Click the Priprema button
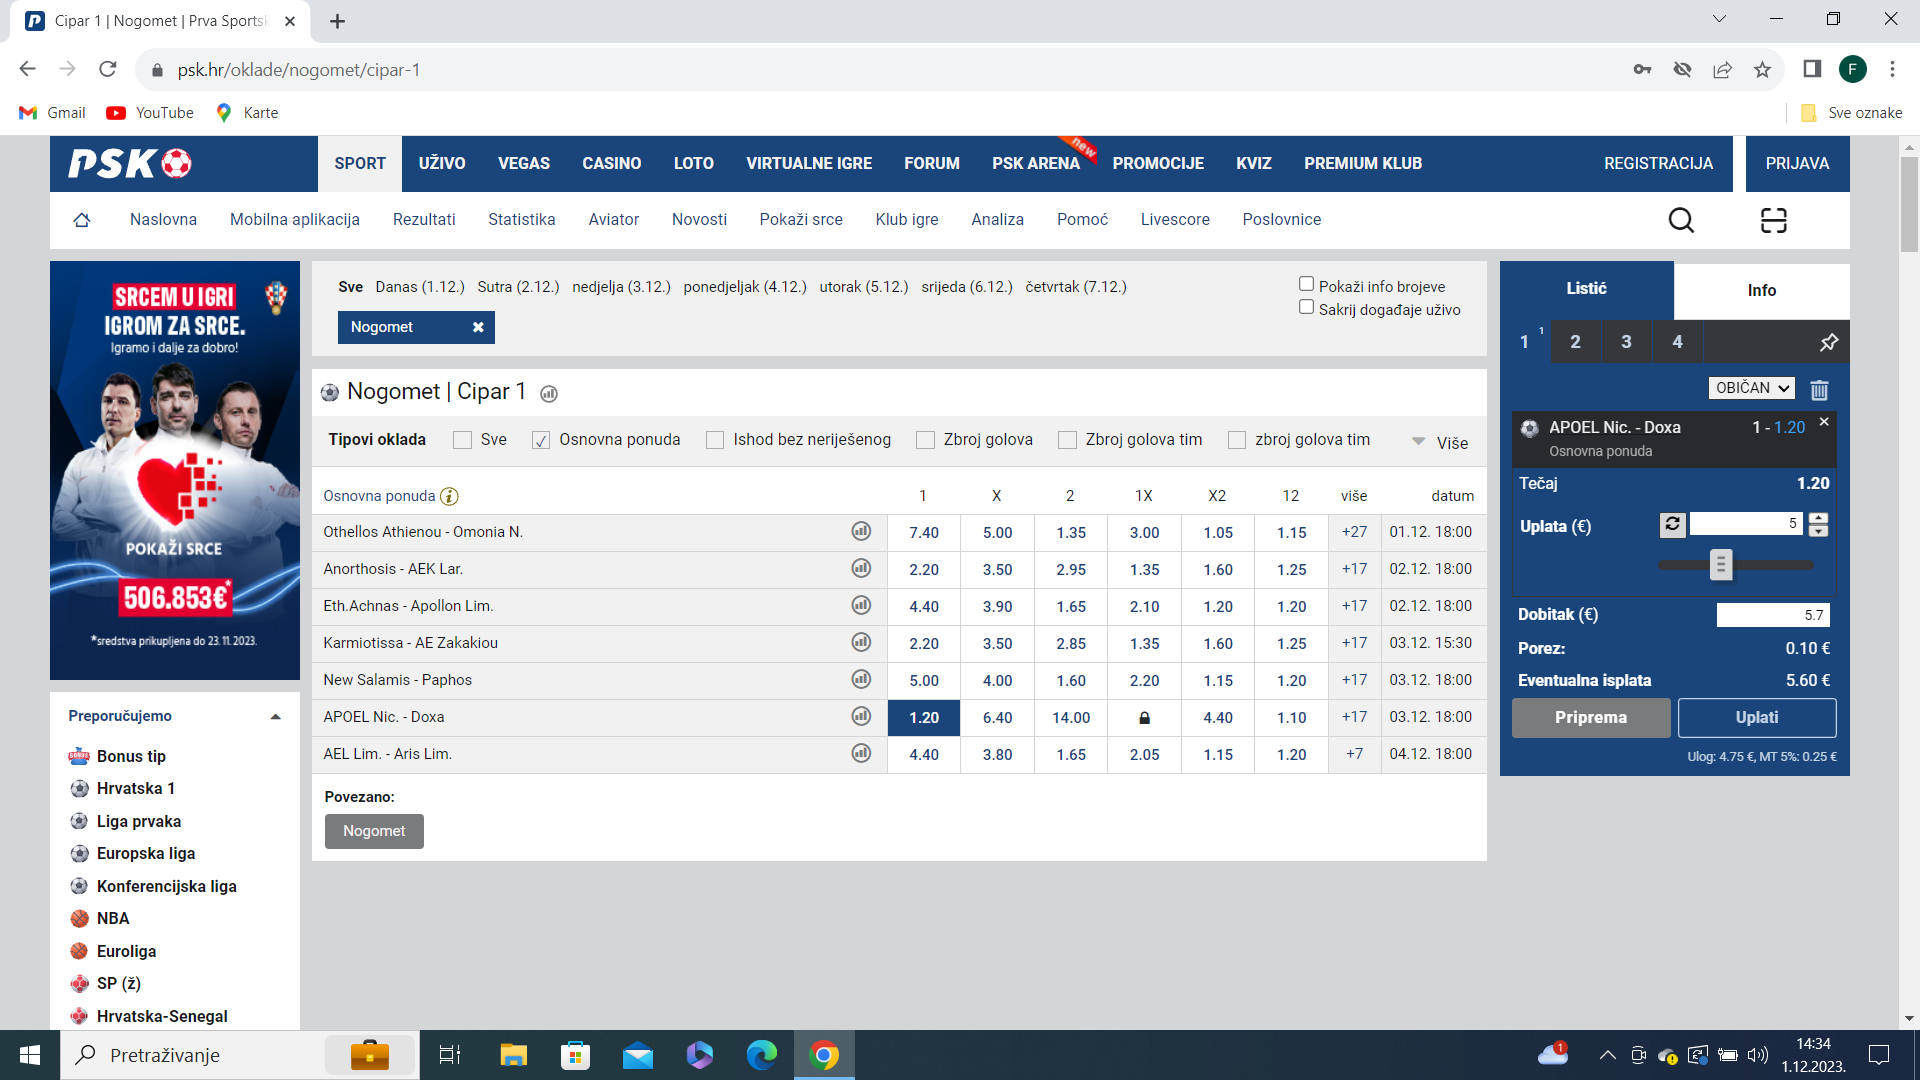The image size is (1920, 1080). click(x=1591, y=717)
